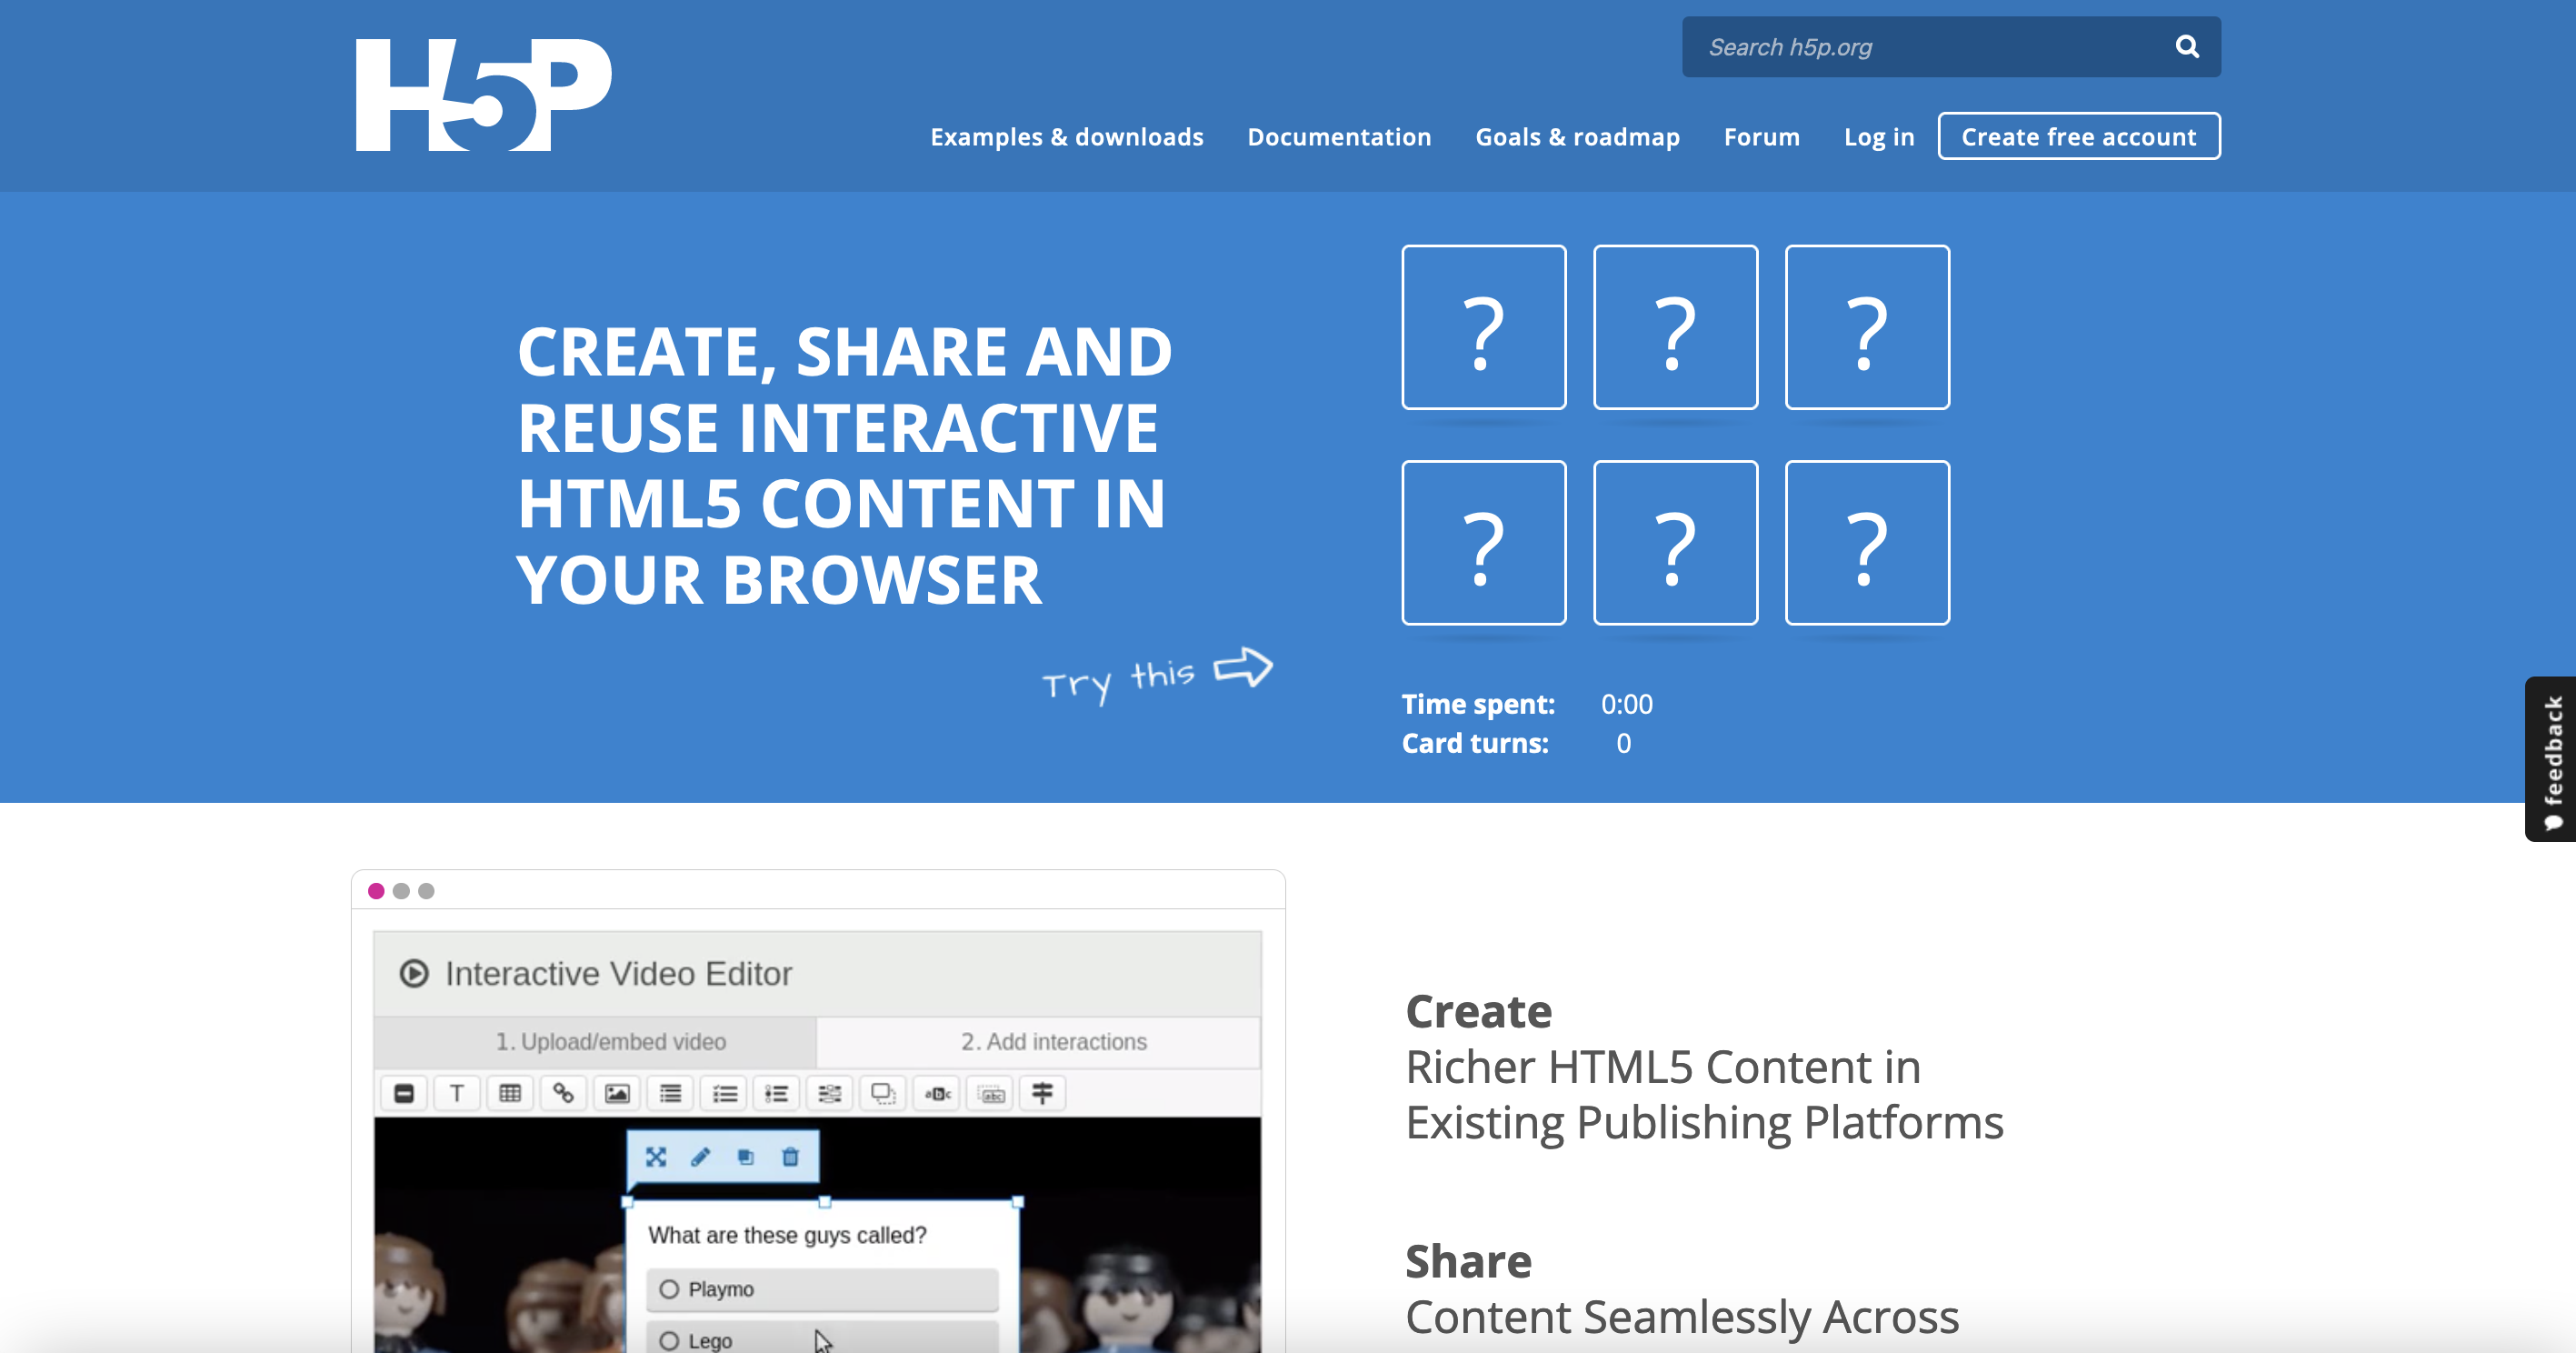
Task: Click the Link tool icon
Action: pyautogui.click(x=563, y=1093)
